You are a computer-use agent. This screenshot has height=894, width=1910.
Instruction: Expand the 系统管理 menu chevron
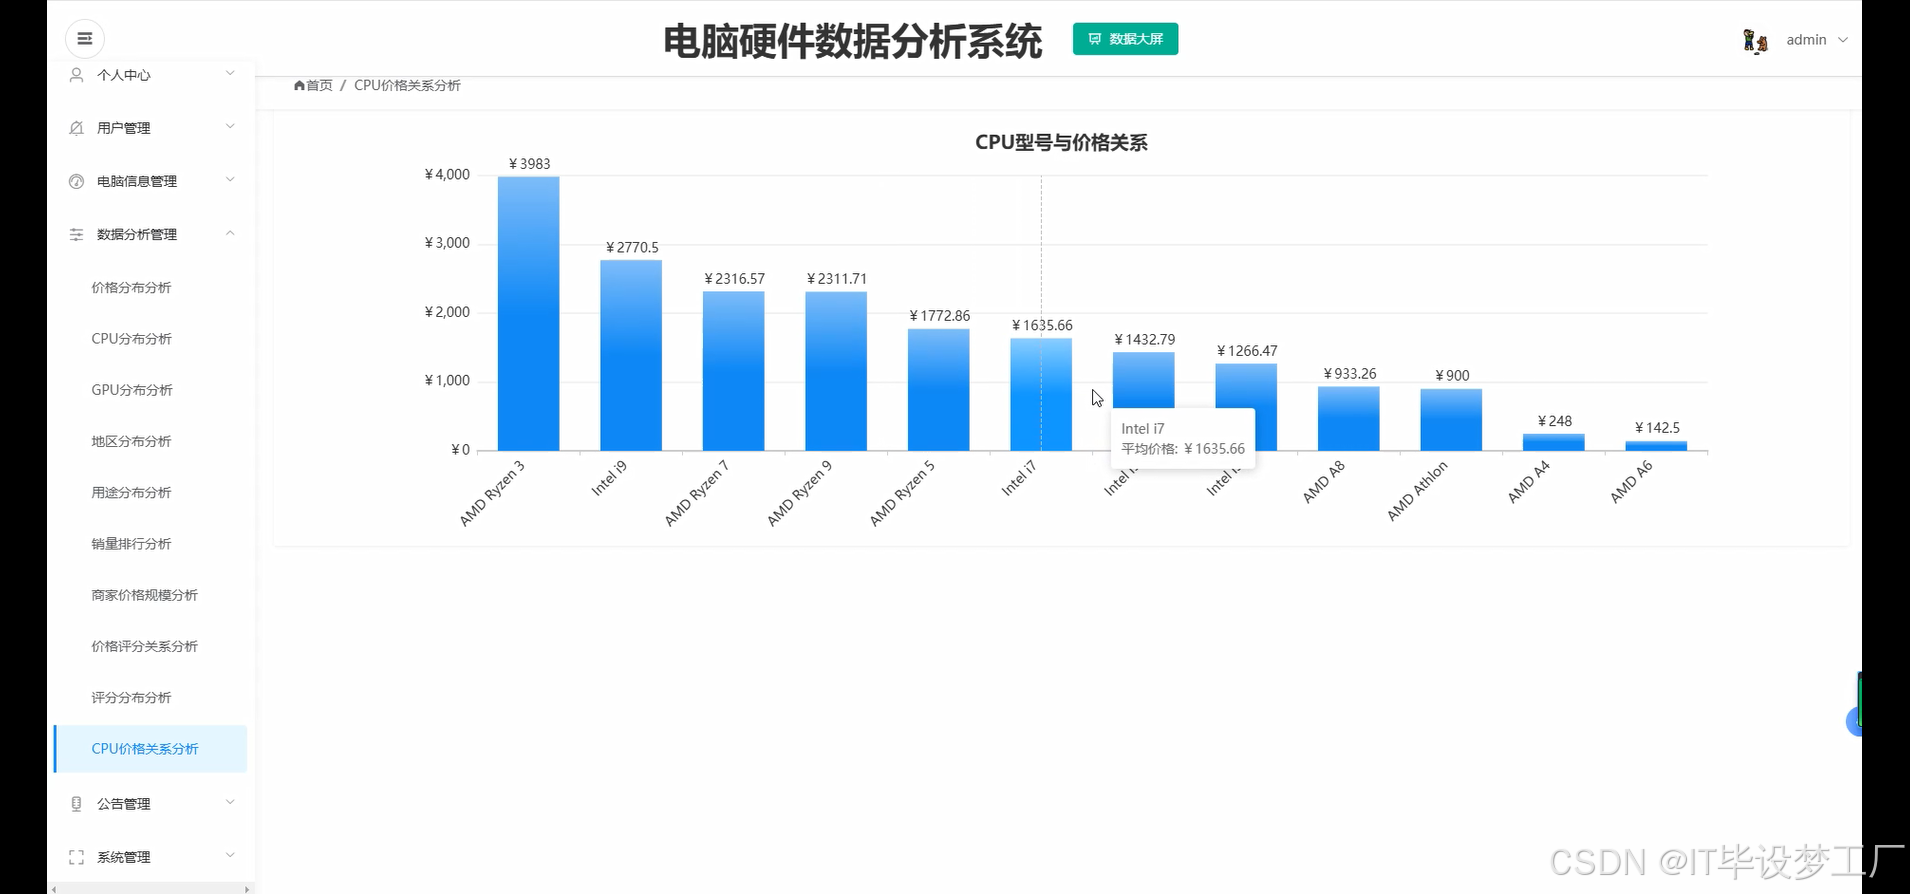point(230,855)
